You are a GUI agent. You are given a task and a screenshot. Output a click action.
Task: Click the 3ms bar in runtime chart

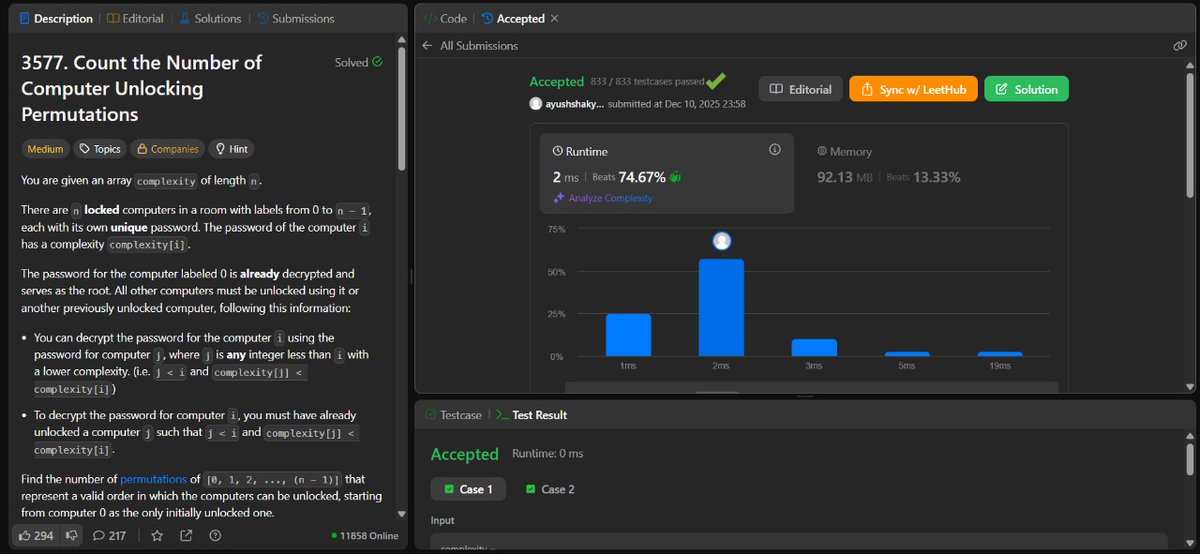(814, 347)
